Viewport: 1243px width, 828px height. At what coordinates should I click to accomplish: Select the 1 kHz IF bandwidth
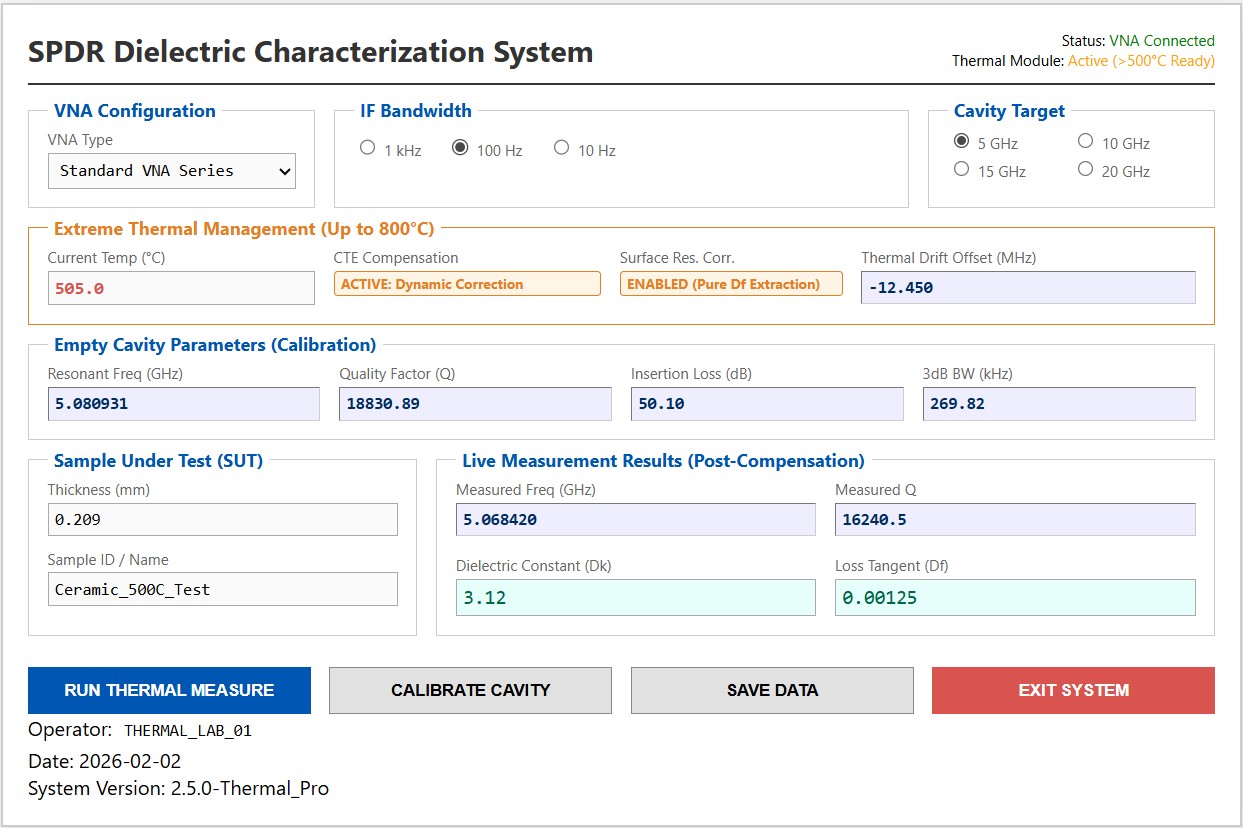tap(367, 149)
